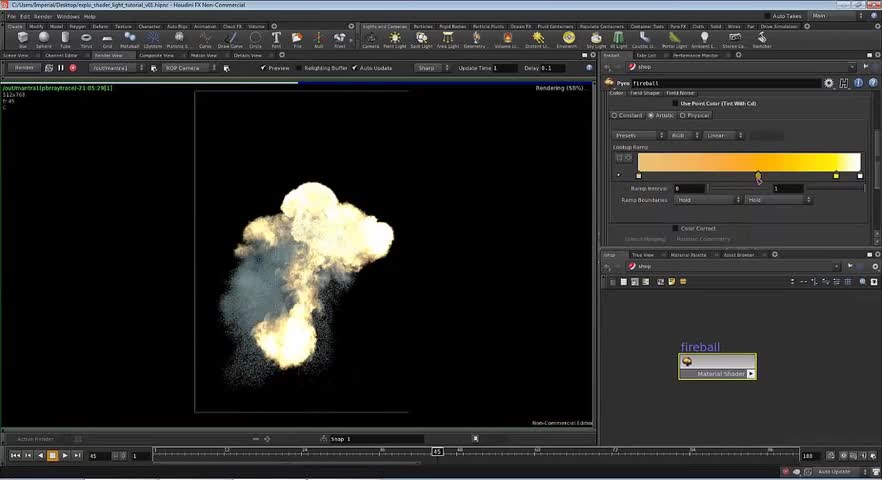Expand the ROP Camera dropdown
882x480 pixels.
point(189,68)
